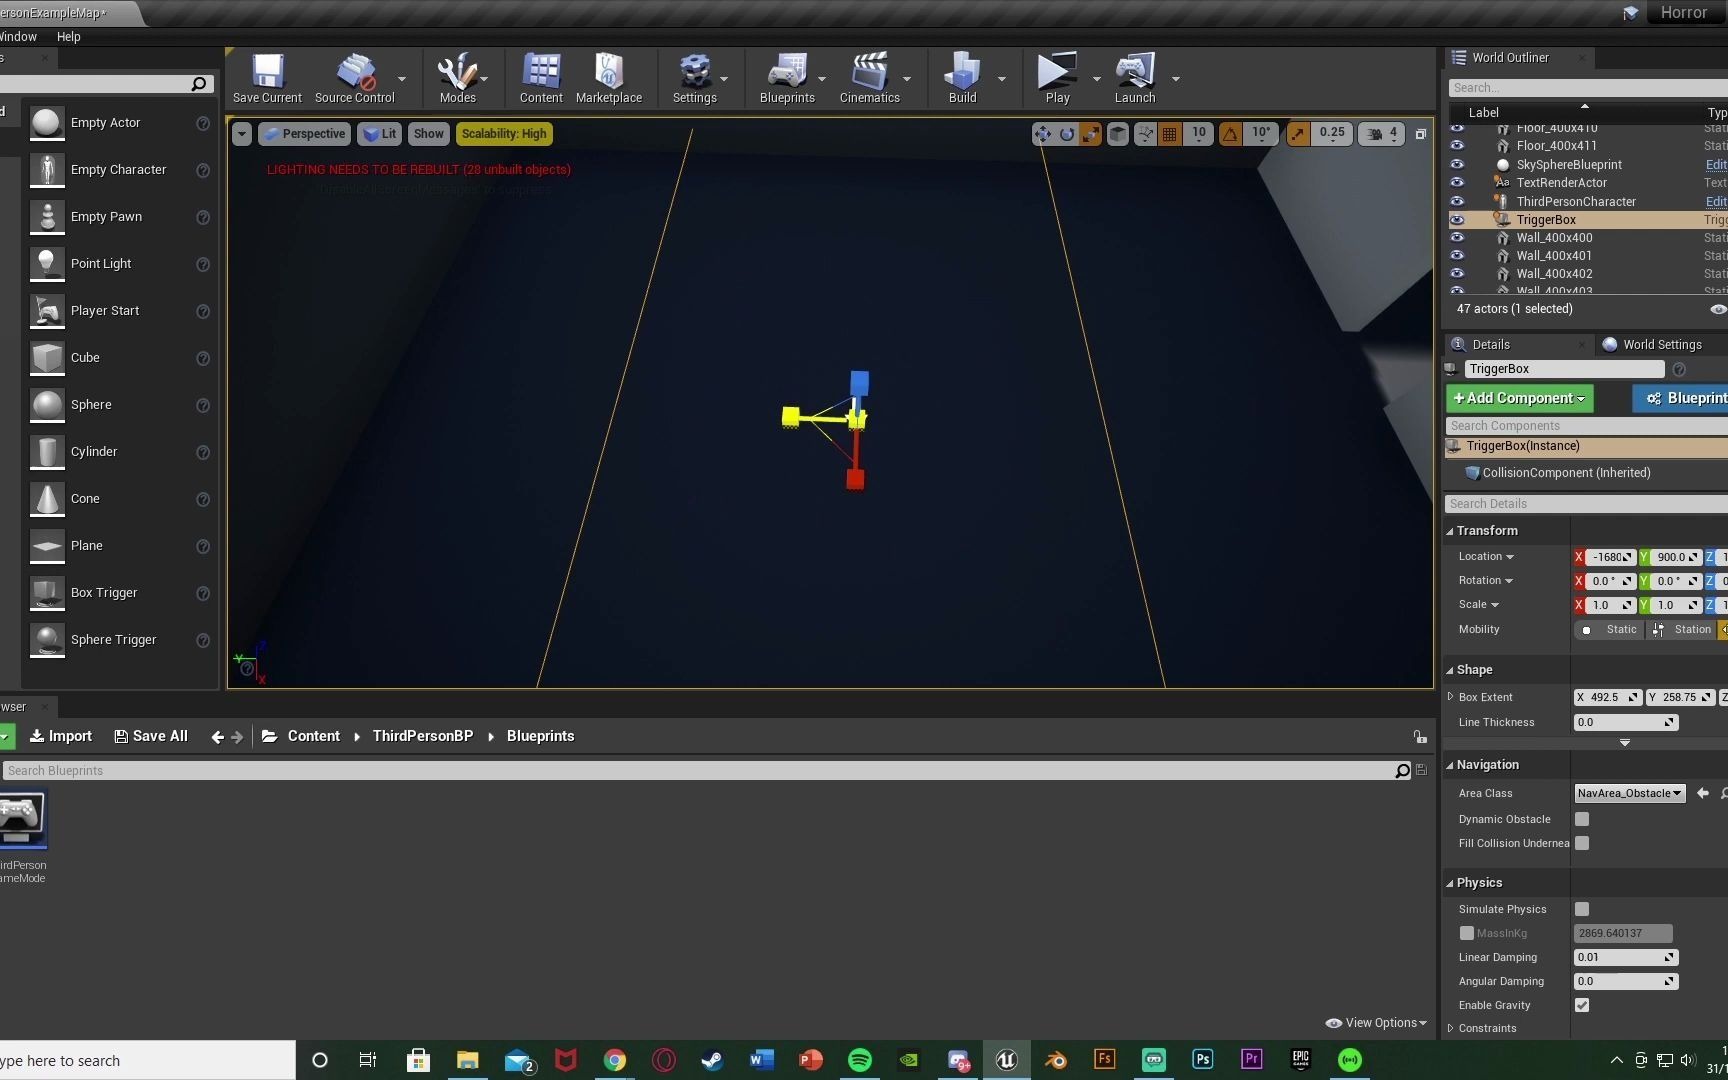Click the Save All button
1728x1080 pixels.
click(150, 736)
